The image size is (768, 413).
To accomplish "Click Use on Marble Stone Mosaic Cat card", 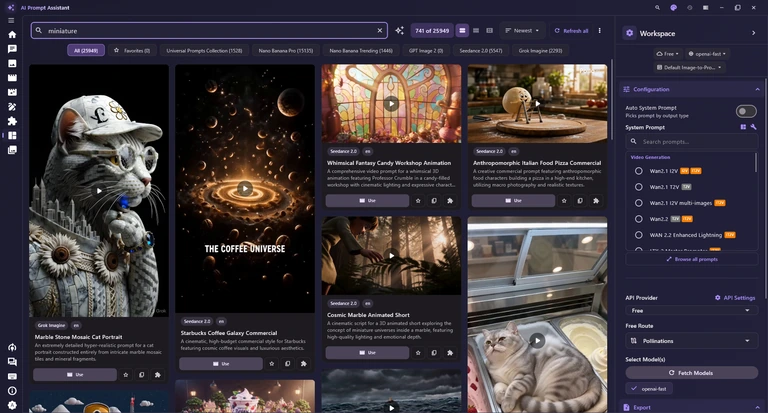I will click(75, 375).
